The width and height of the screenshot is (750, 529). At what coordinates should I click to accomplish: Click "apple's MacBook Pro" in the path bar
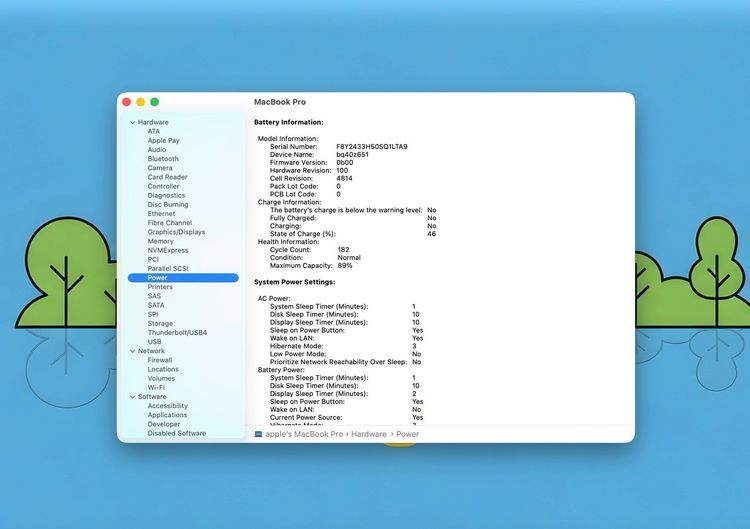coord(304,434)
